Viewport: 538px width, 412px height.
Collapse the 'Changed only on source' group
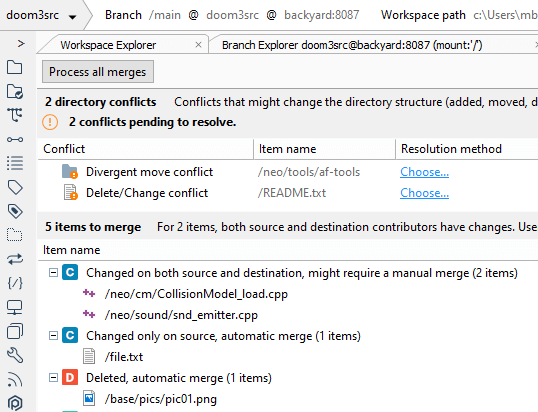tap(54, 336)
